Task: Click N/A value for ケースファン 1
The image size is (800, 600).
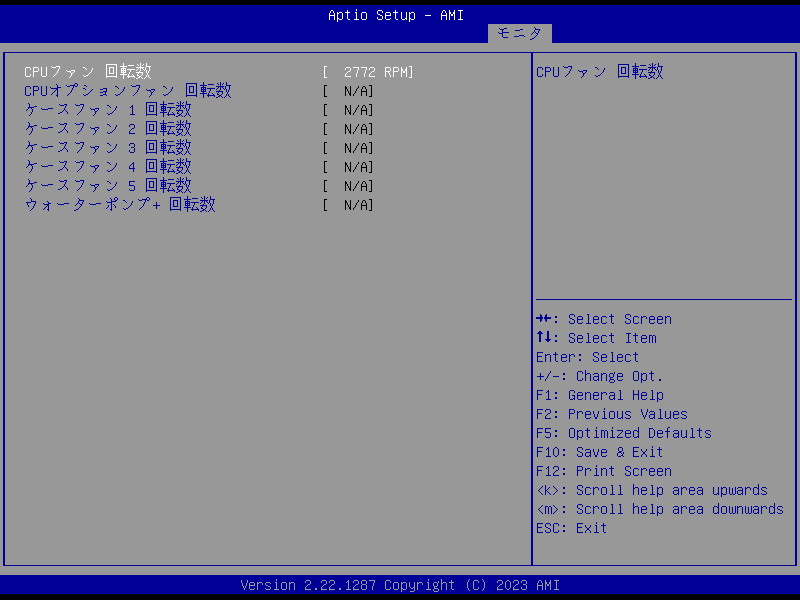Action: point(348,110)
